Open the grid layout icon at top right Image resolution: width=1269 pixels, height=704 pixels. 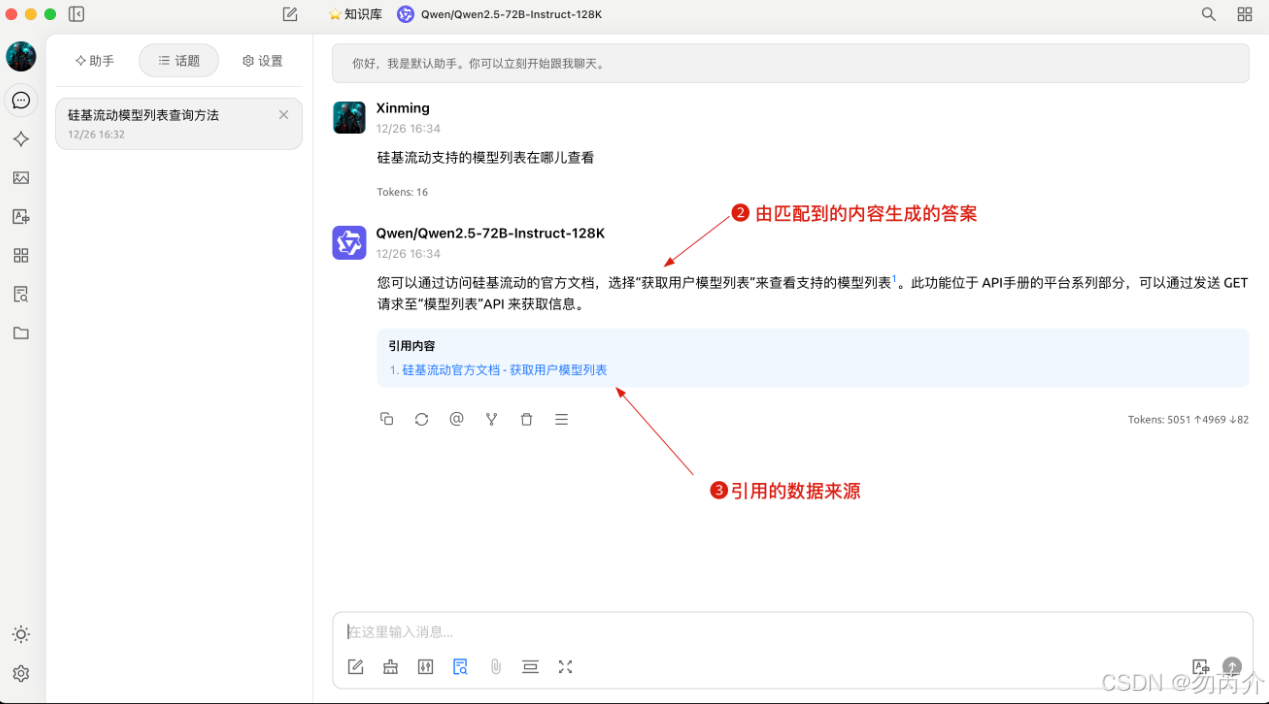(x=1245, y=14)
